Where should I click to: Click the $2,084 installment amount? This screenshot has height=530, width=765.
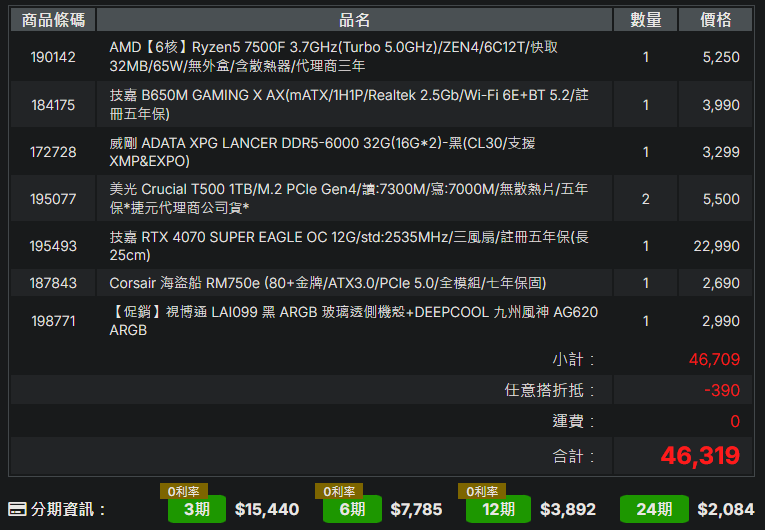pyautogui.click(x=726, y=510)
